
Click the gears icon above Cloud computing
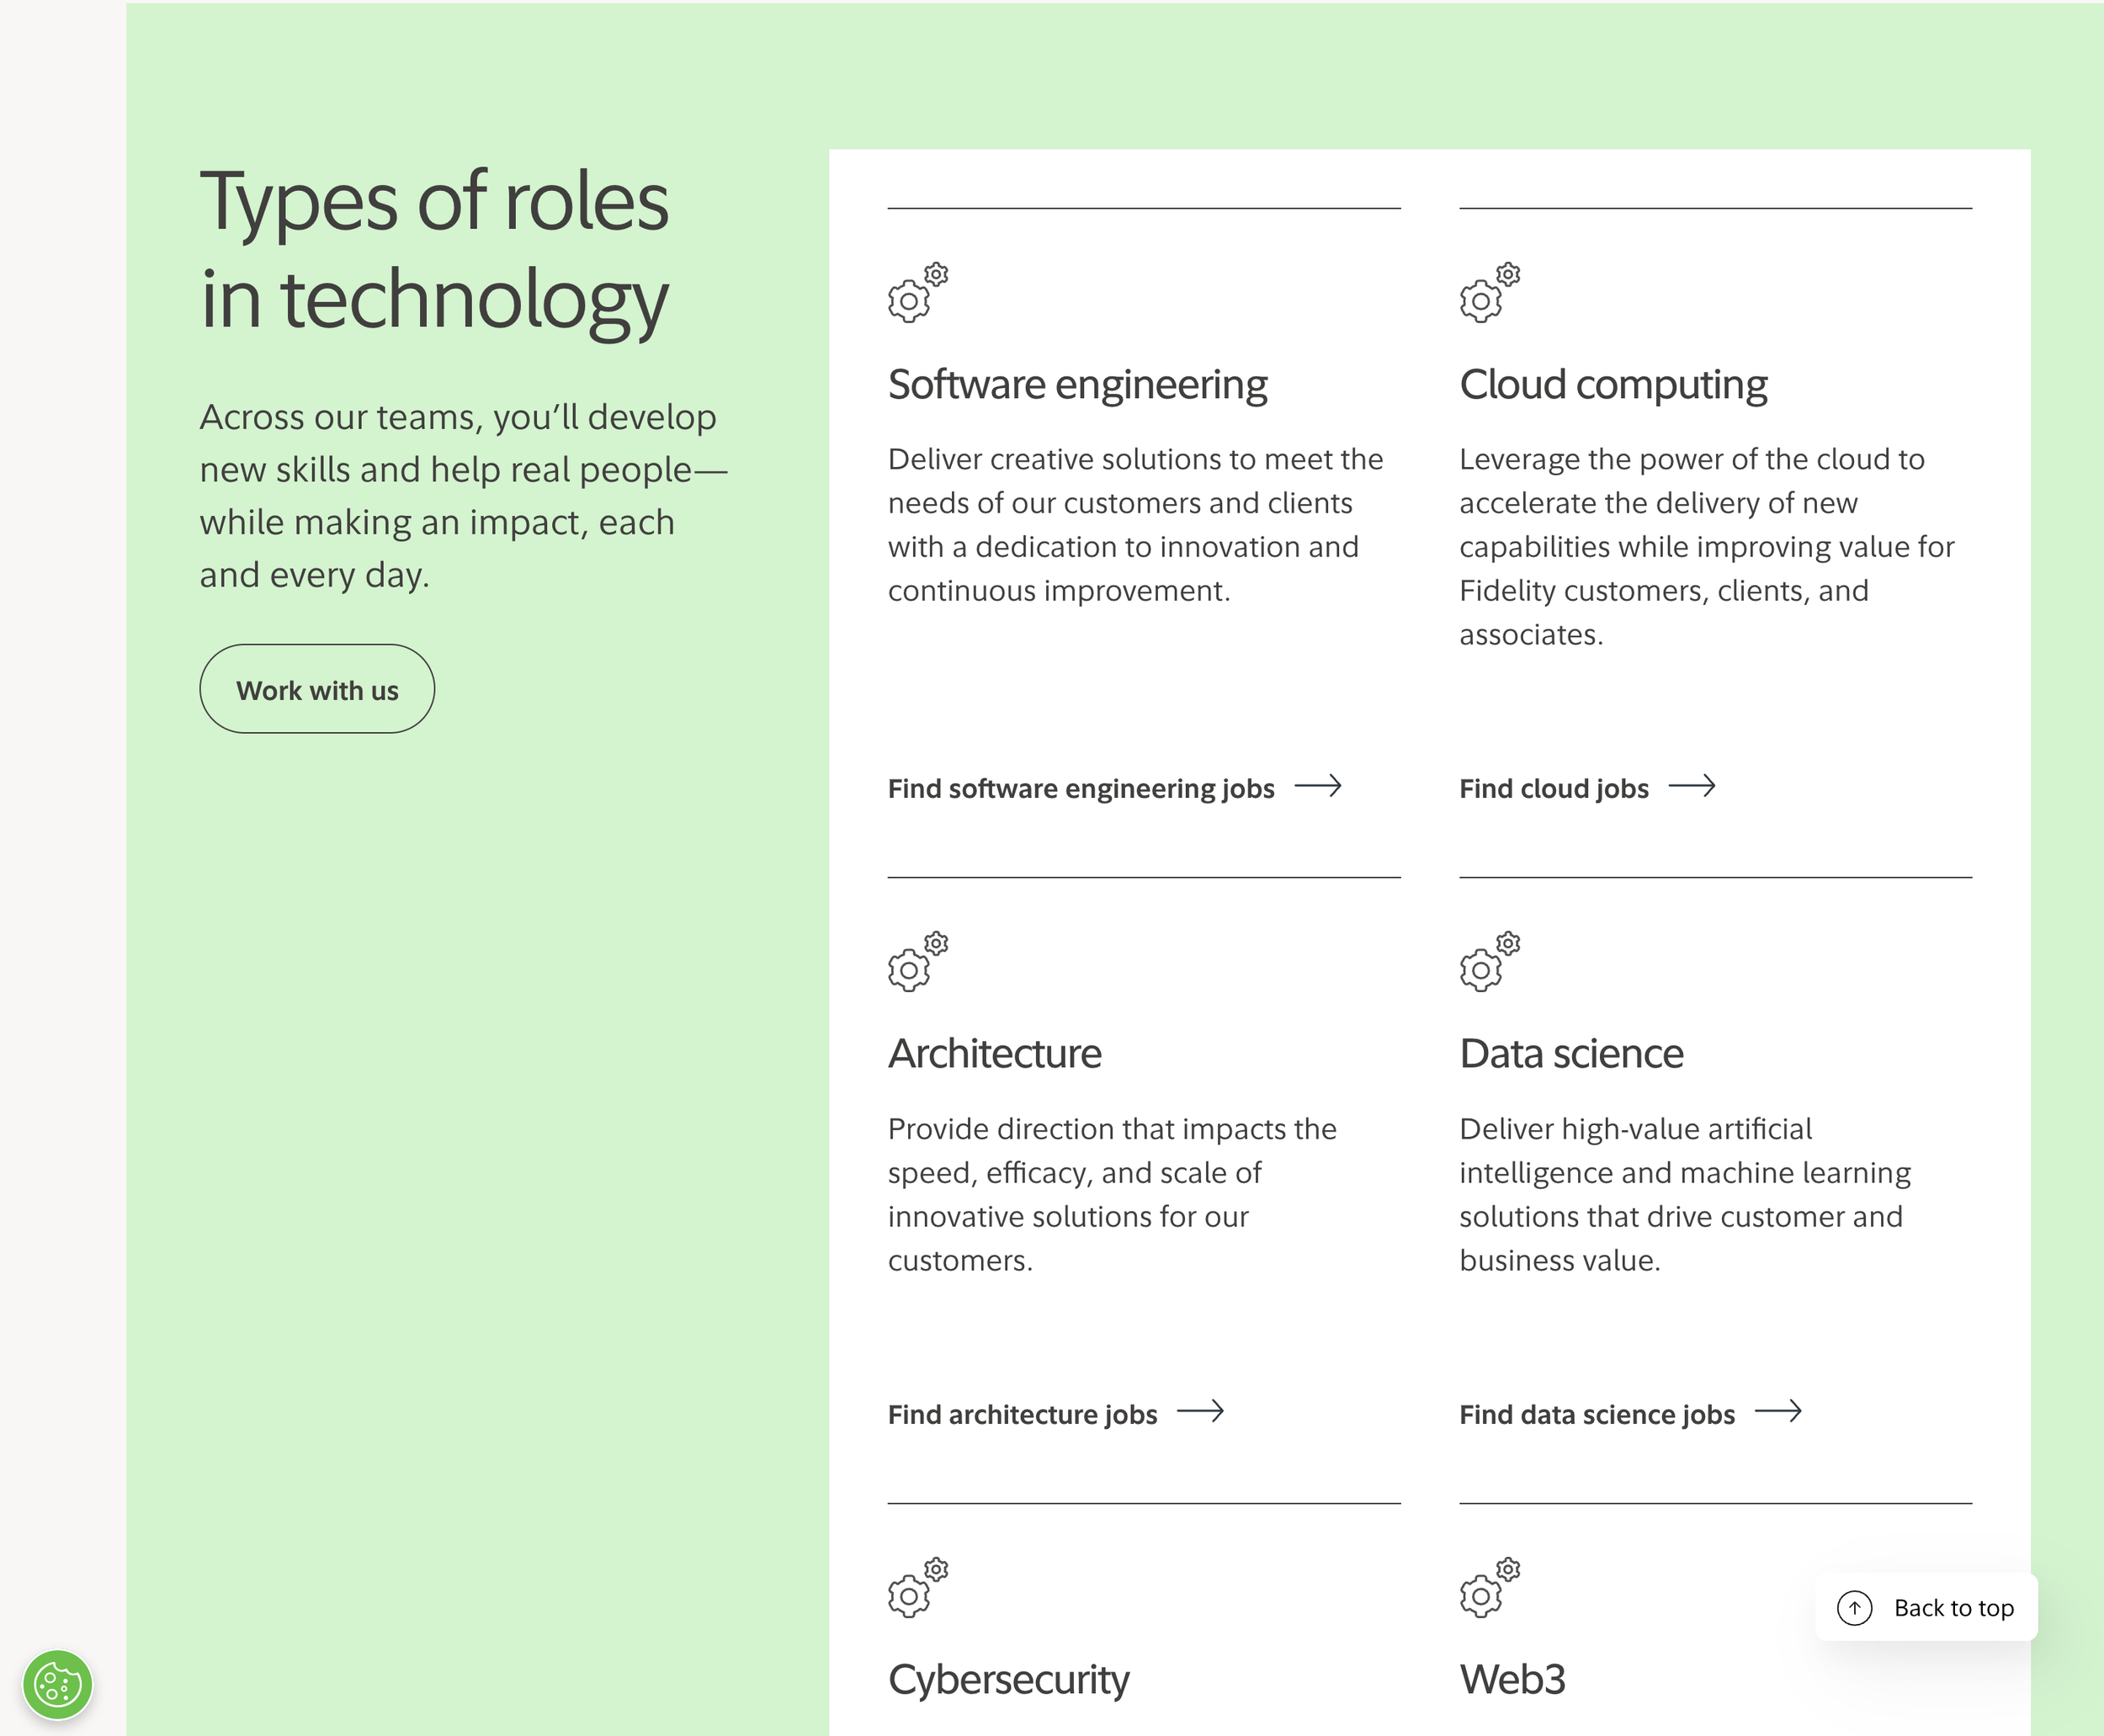tap(1490, 292)
